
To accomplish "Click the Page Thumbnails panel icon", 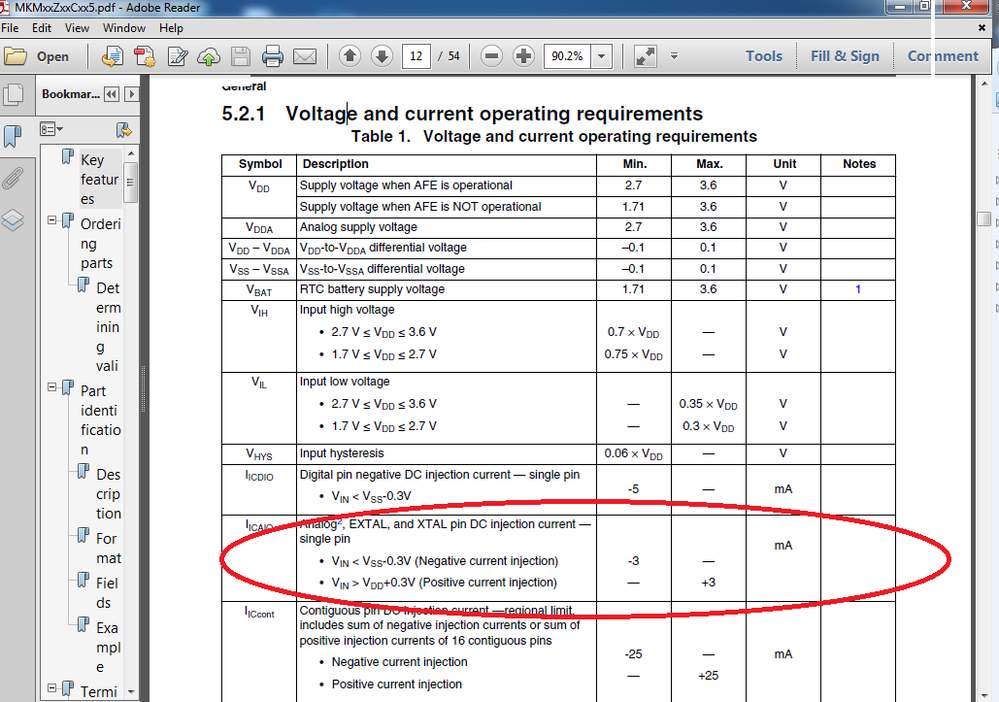I will (x=13, y=94).
